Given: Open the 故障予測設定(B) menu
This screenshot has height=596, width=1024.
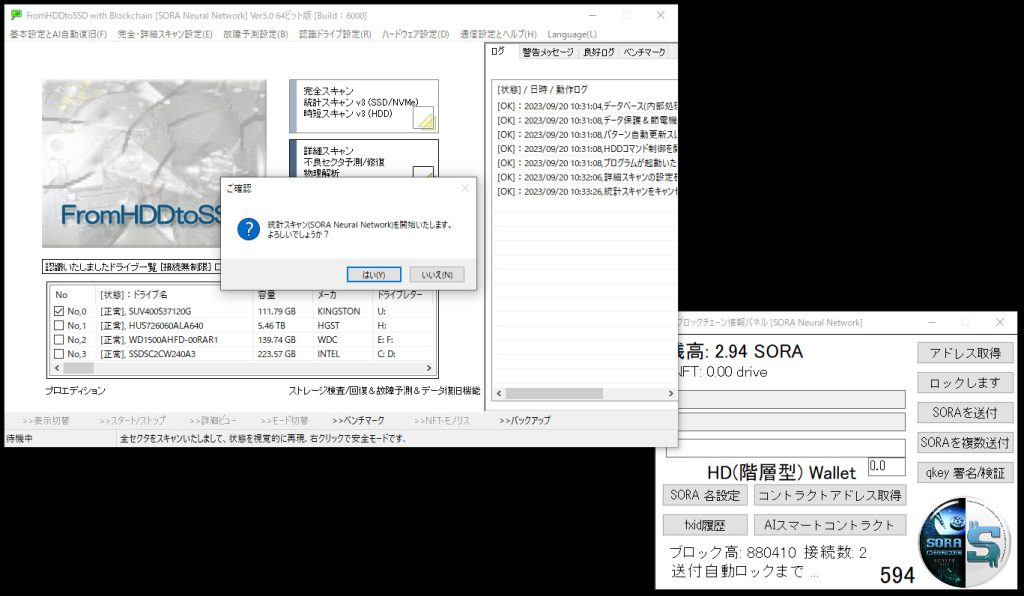Looking at the screenshot, I should point(255,34).
